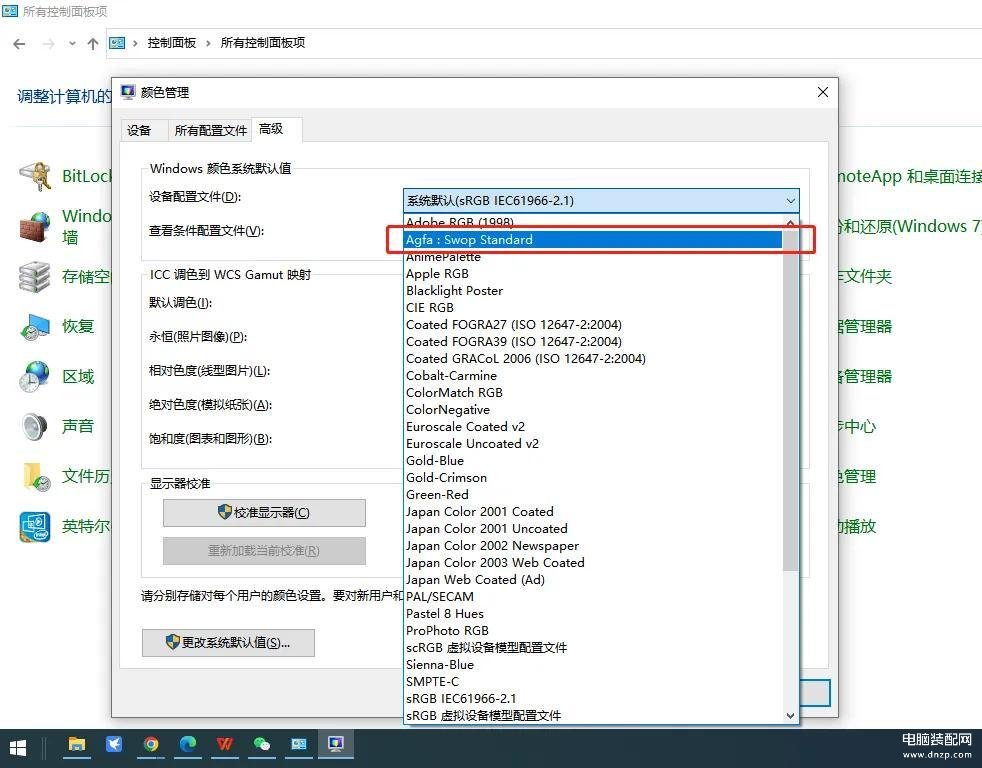Select Euroscale Uncoated v2 profile
982x768 pixels.
594,444
